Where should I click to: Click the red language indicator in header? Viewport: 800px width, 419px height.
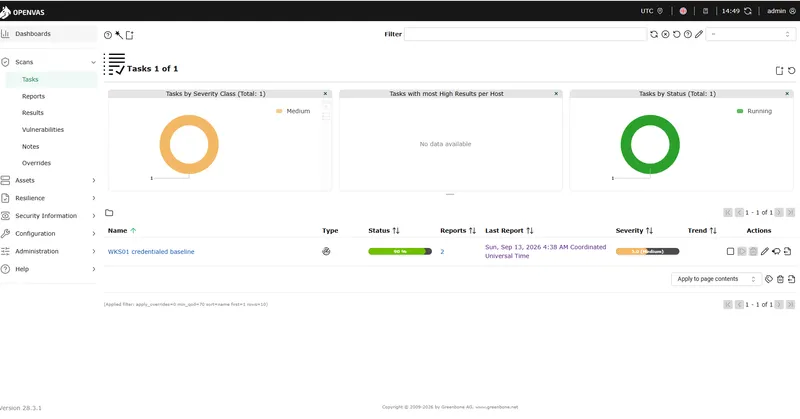[683, 11]
